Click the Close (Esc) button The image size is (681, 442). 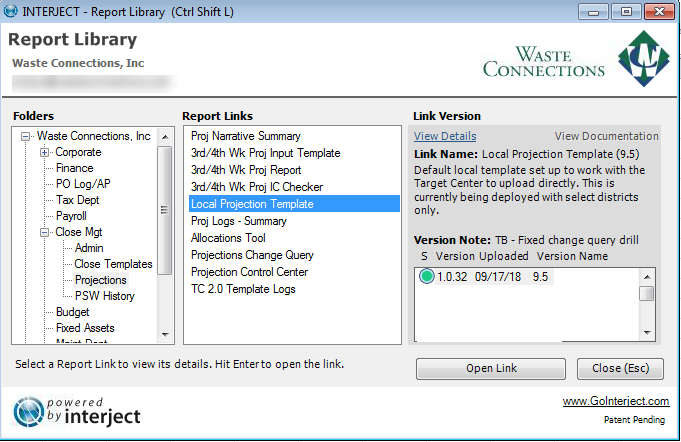tap(620, 369)
